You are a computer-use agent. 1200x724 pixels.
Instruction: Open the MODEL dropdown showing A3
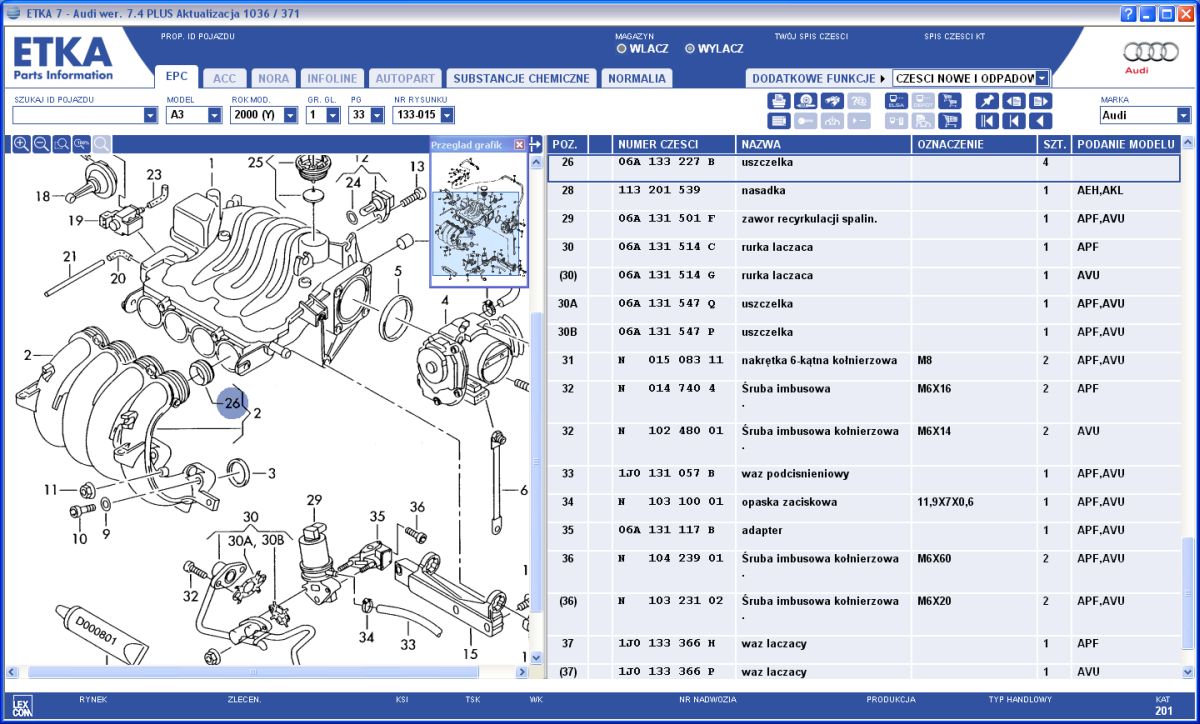pos(214,115)
